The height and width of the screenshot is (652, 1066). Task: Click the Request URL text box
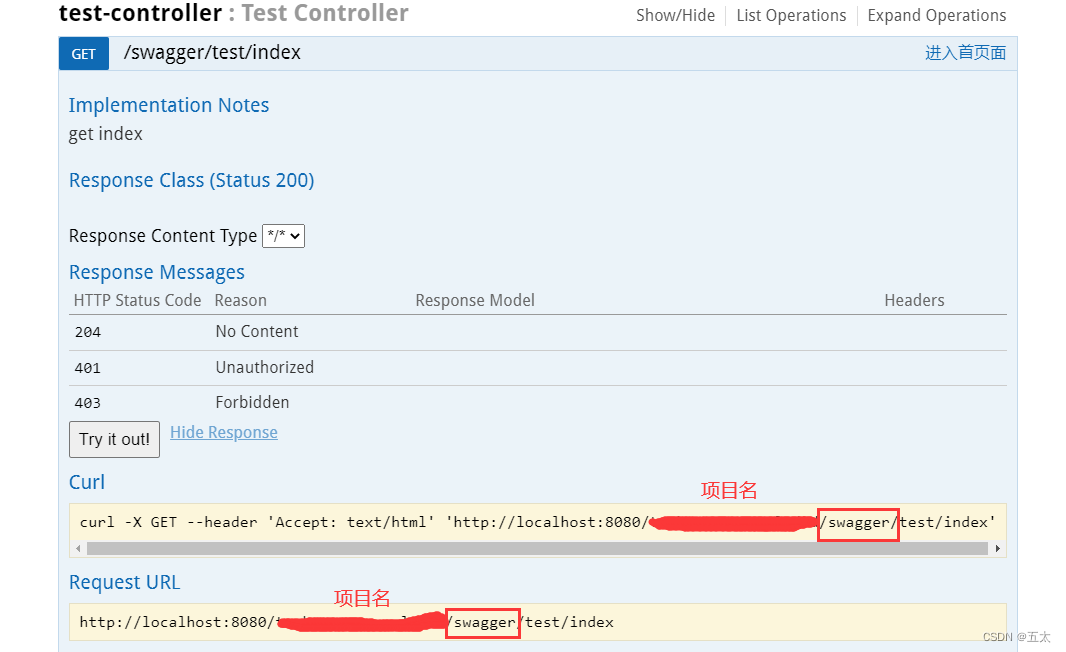coord(537,622)
